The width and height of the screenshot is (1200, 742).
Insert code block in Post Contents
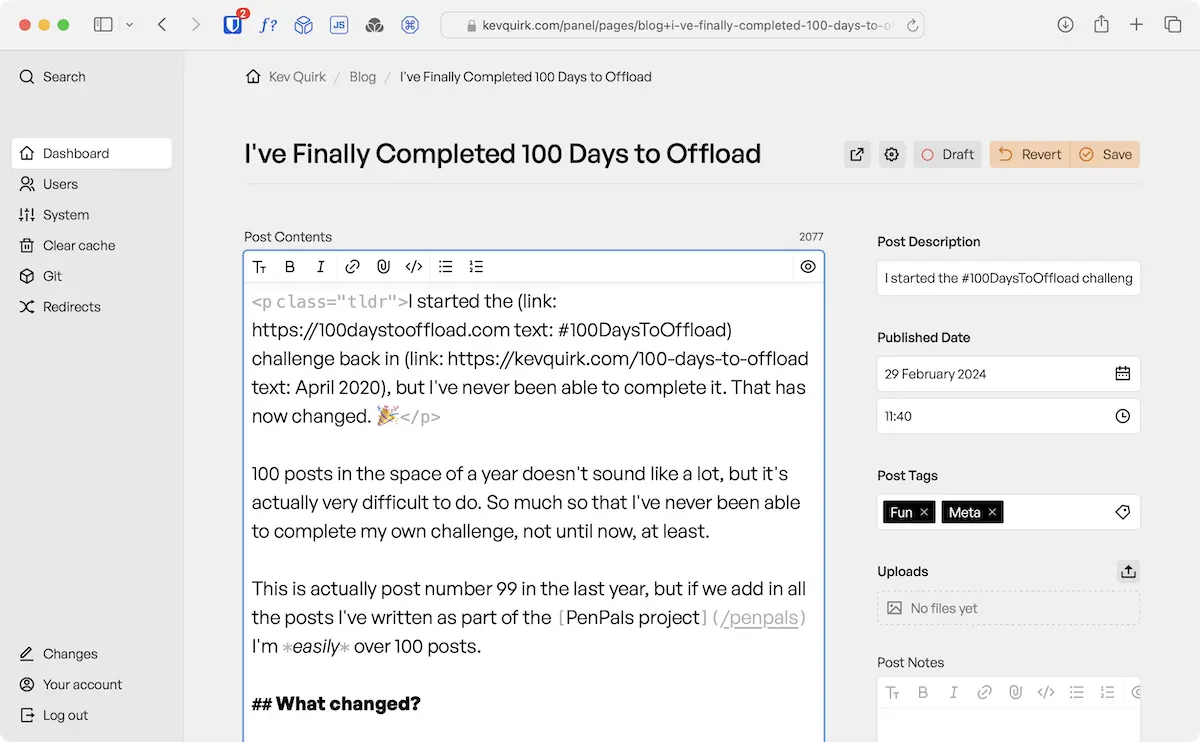tap(414, 267)
